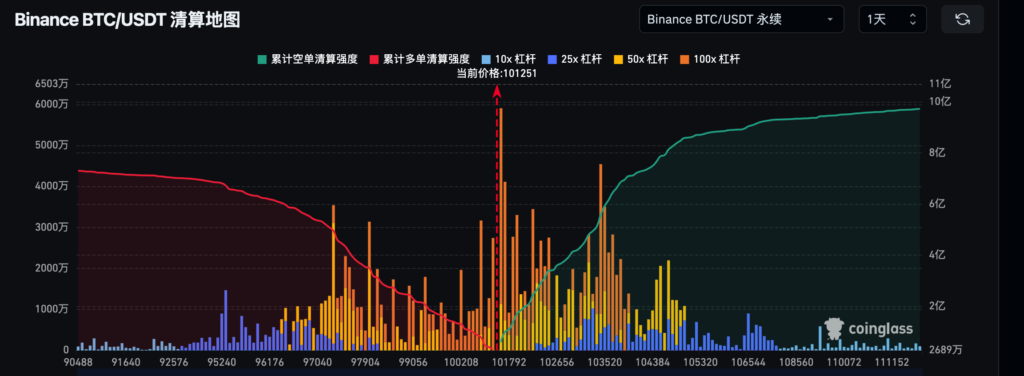This screenshot has width=1024, height=376.
Task: Refresh the liquidation map
Action: pyautogui.click(x=962, y=19)
